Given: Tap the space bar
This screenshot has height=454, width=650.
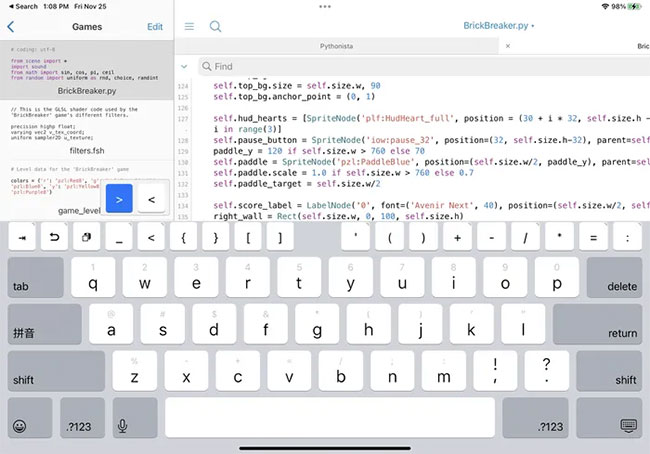Looking at the screenshot, I should 330,418.
